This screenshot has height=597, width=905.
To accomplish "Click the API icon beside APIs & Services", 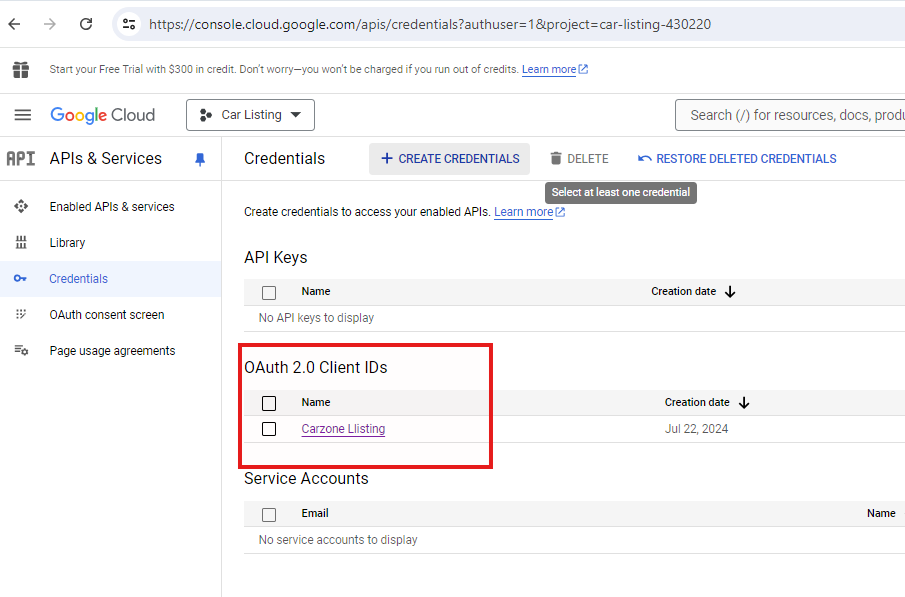I will point(21,159).
